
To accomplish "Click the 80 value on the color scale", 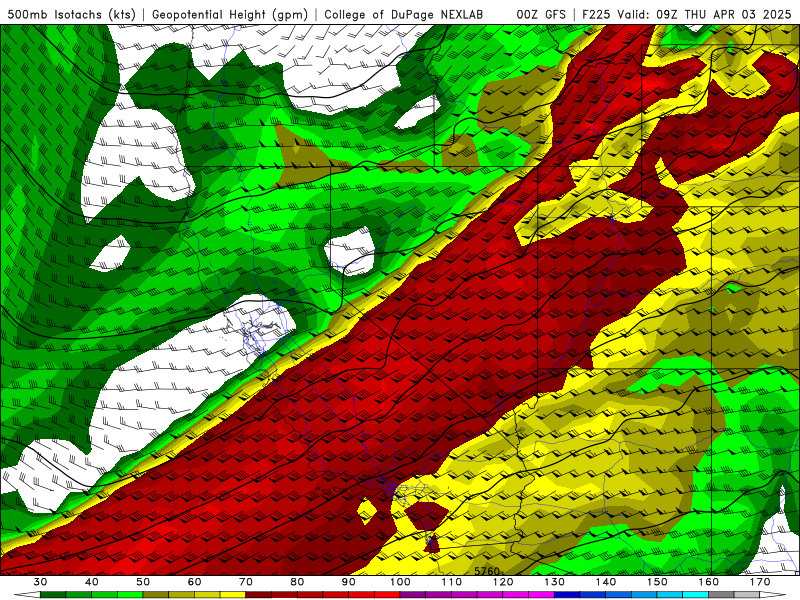I will [x=297, y=582].
